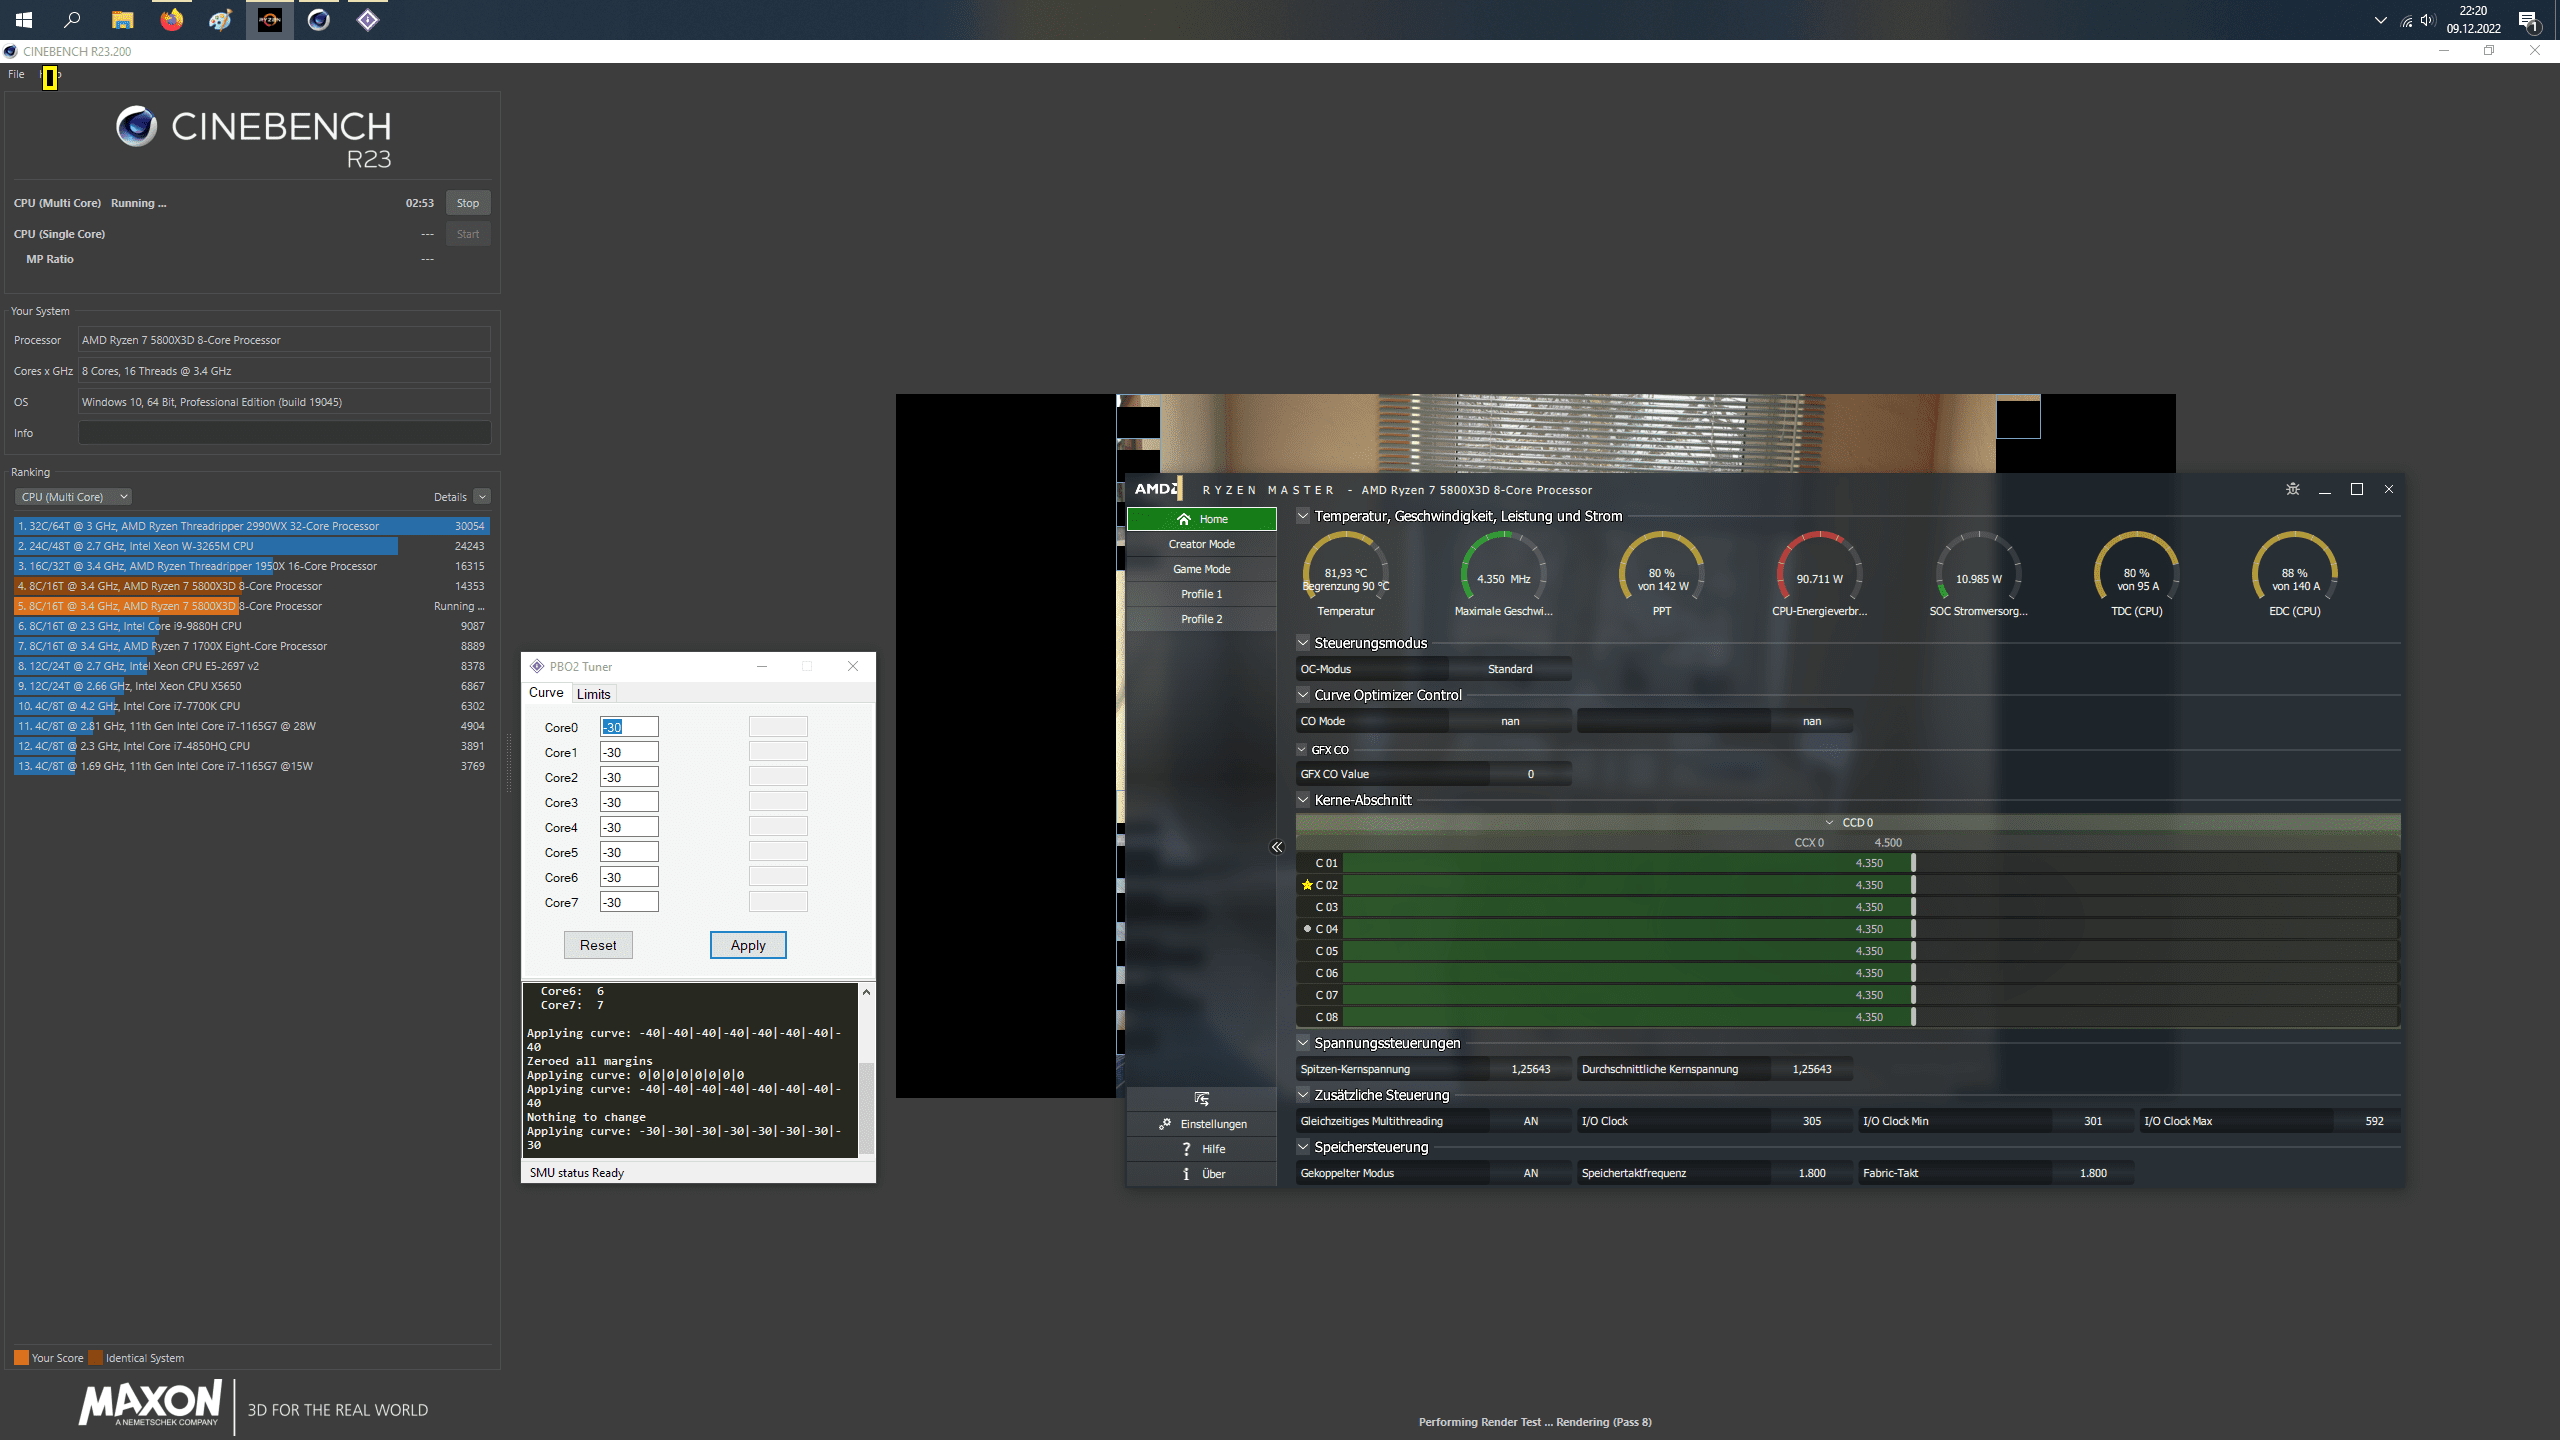The width and height of the screenshot is (2560, 1440).
Task: Collapse the Curve Optimizer Control section
Action: 1303,695
